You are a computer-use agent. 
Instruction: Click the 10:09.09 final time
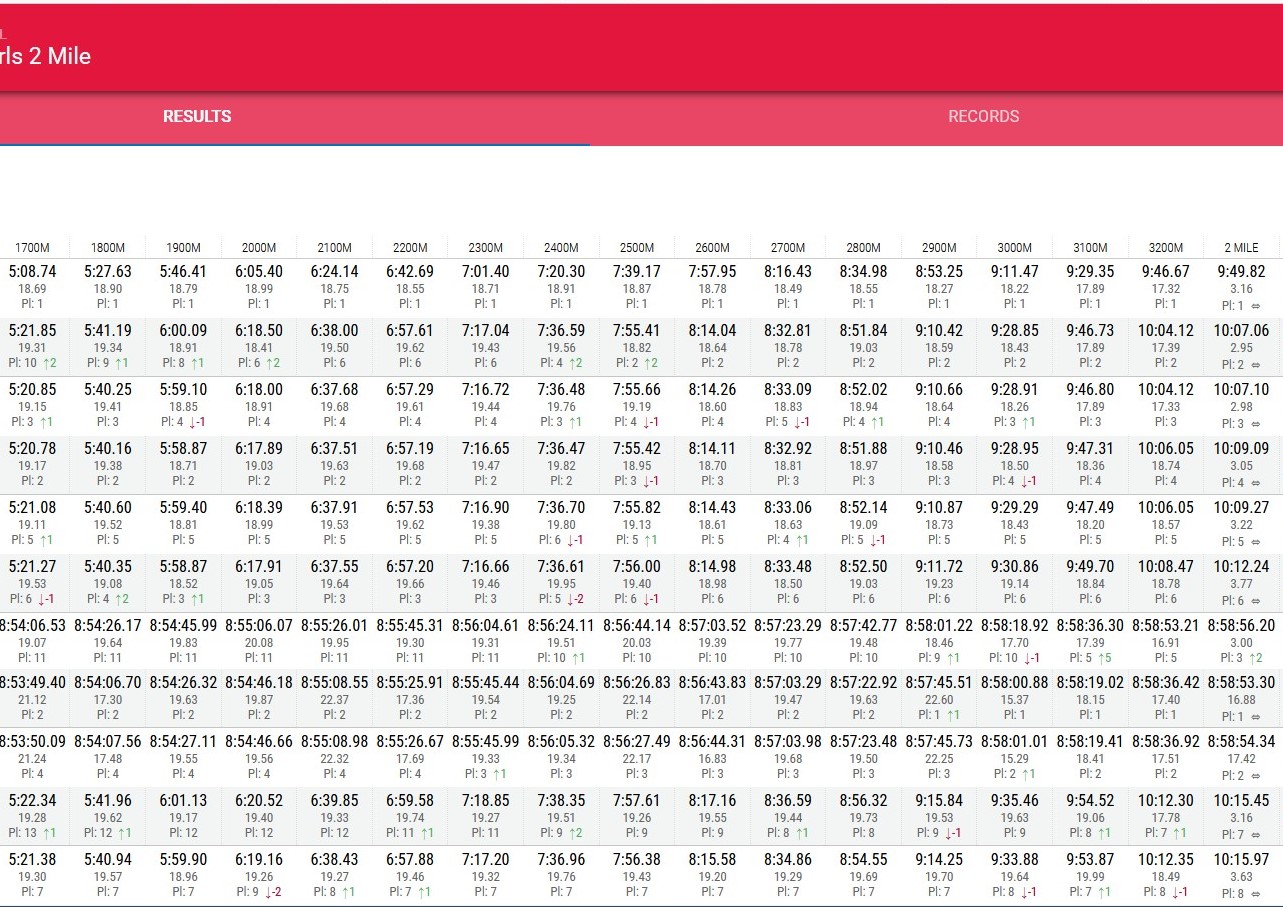(1242, 448)
